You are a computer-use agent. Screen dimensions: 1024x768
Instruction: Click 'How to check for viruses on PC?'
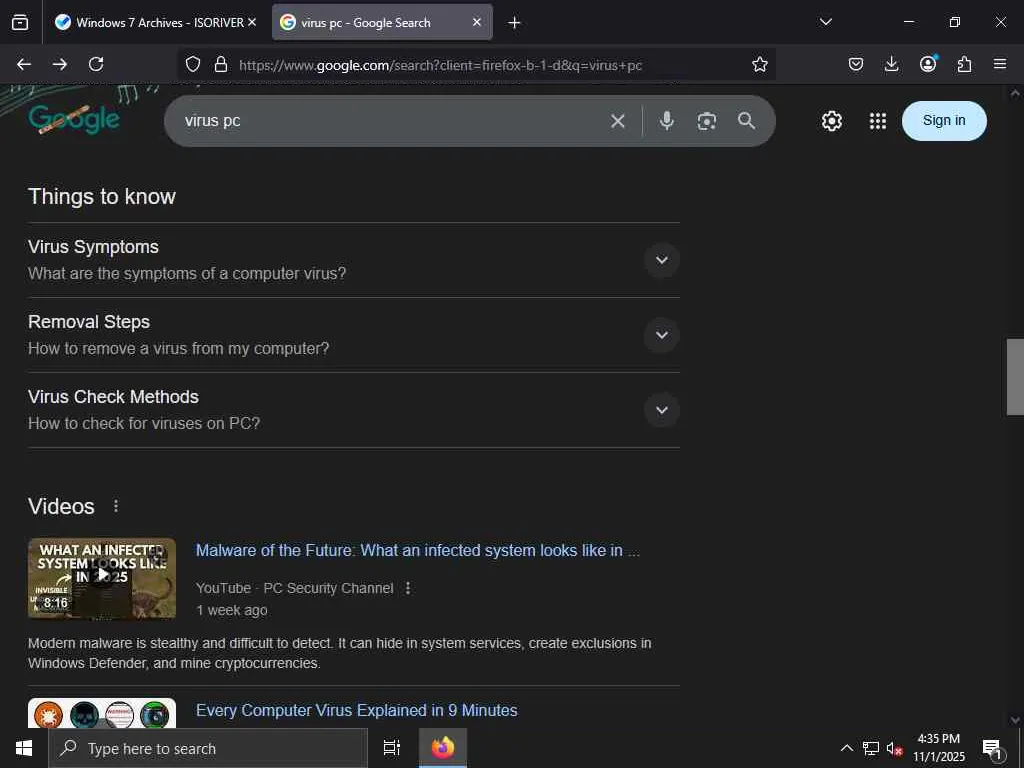[144, 423]
